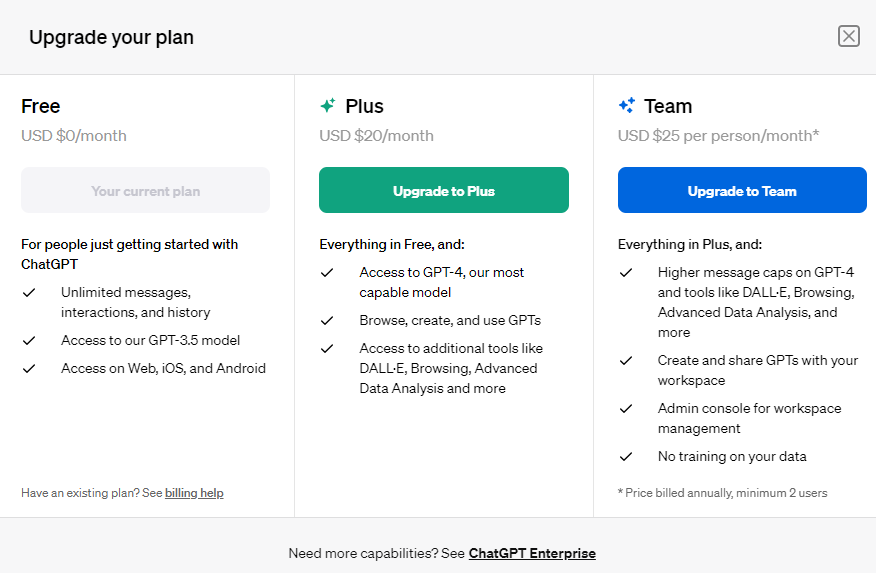Open the billing help link
The height and width of the screenshot is (573, 876).
(x=194, y=493)
